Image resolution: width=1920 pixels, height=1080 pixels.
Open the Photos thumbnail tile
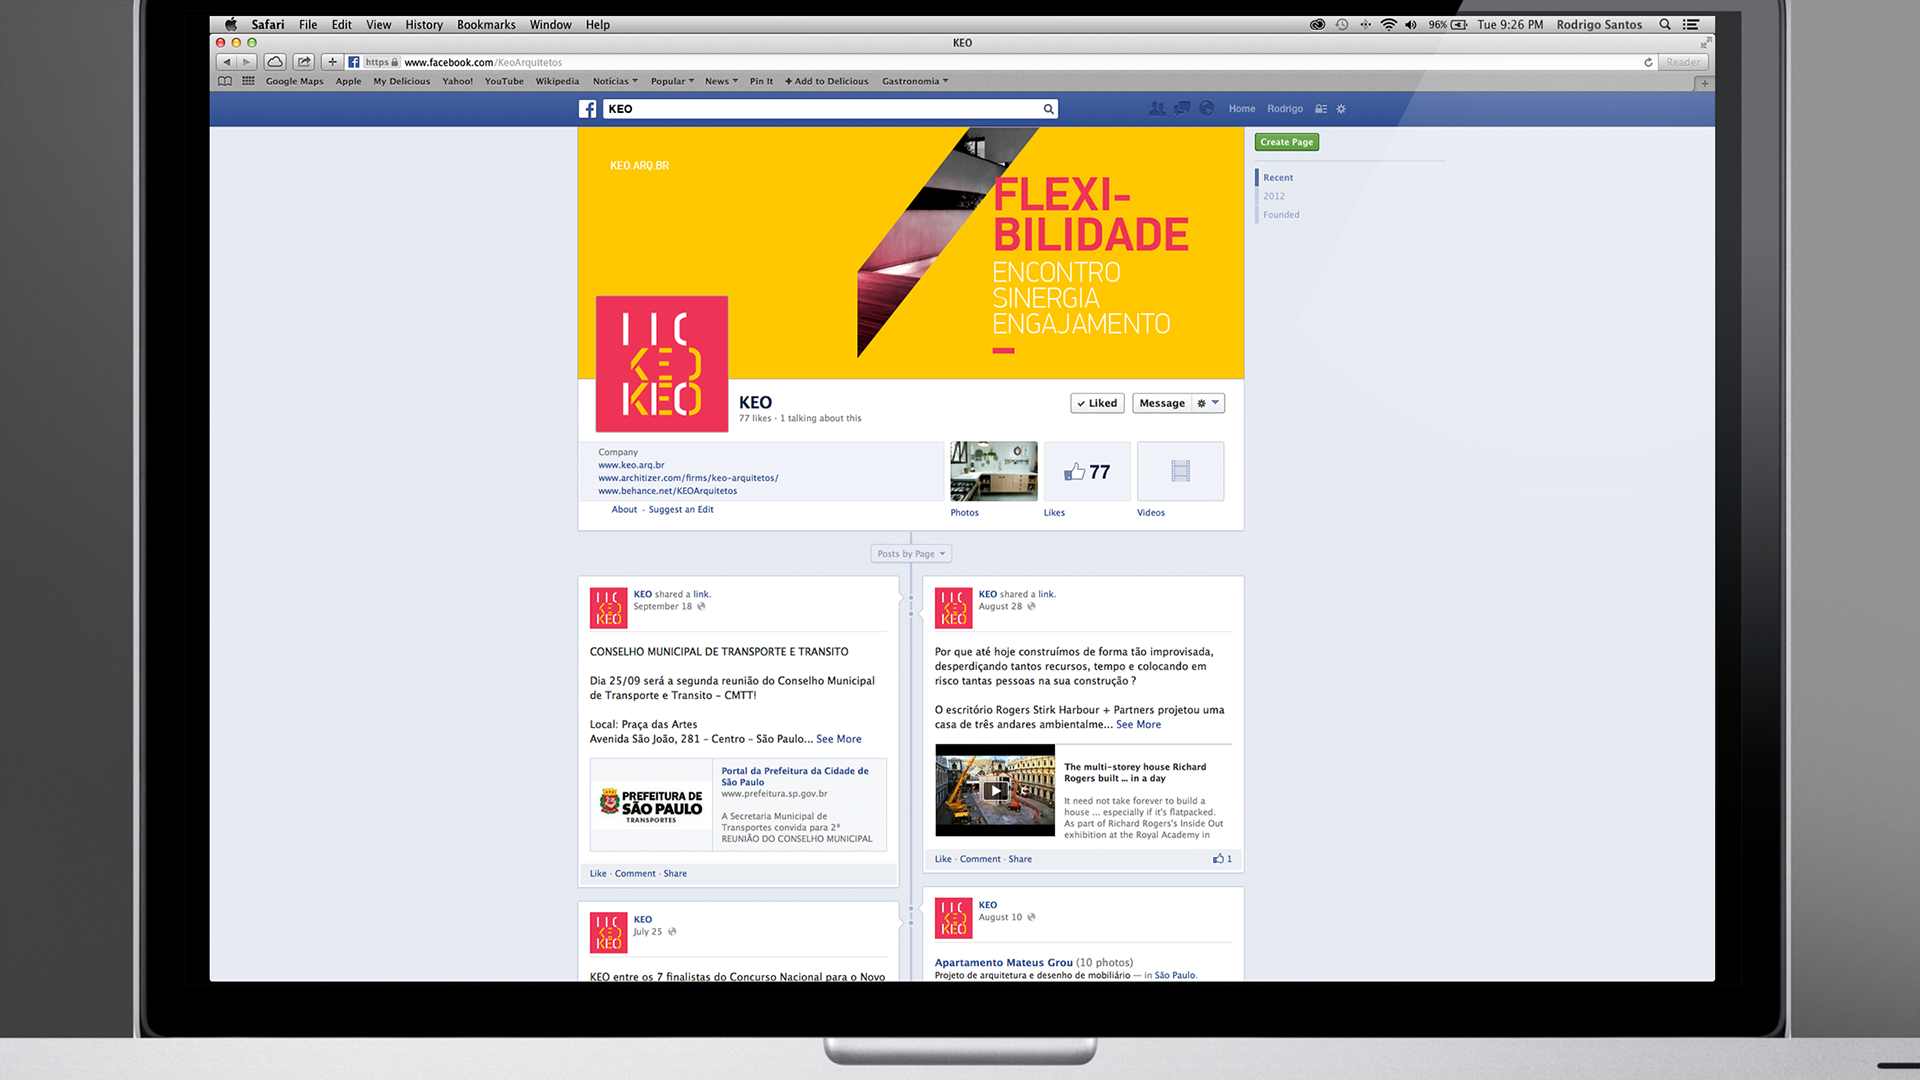pyautogui.click(x=993, y=471)
